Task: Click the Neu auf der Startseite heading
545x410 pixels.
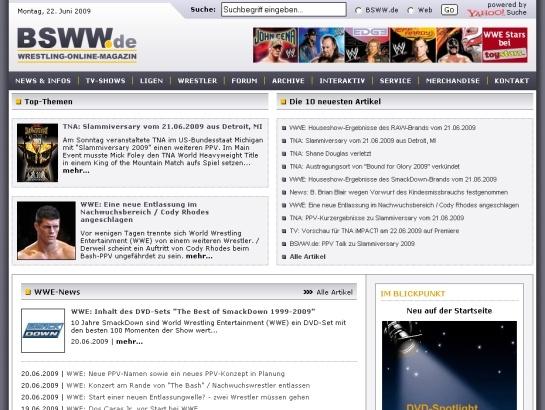Action: [449, 311]
